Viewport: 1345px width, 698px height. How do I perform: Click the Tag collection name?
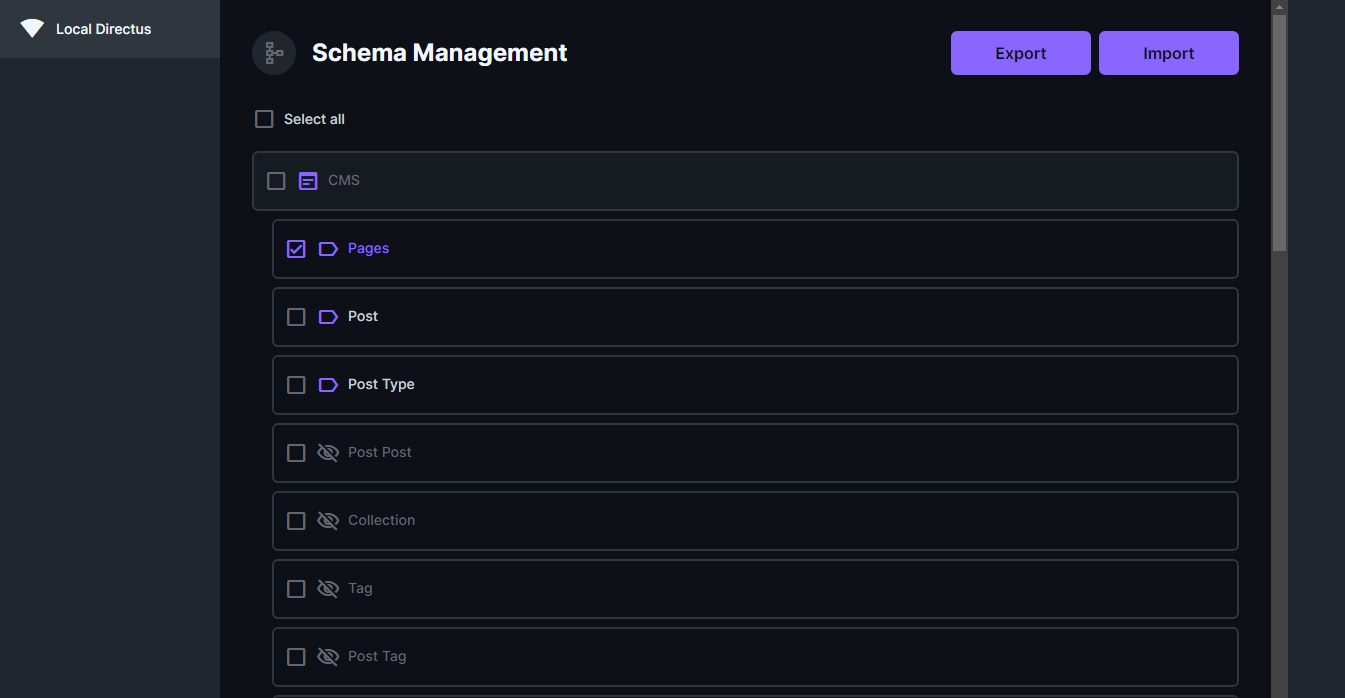tap(360, 588)
